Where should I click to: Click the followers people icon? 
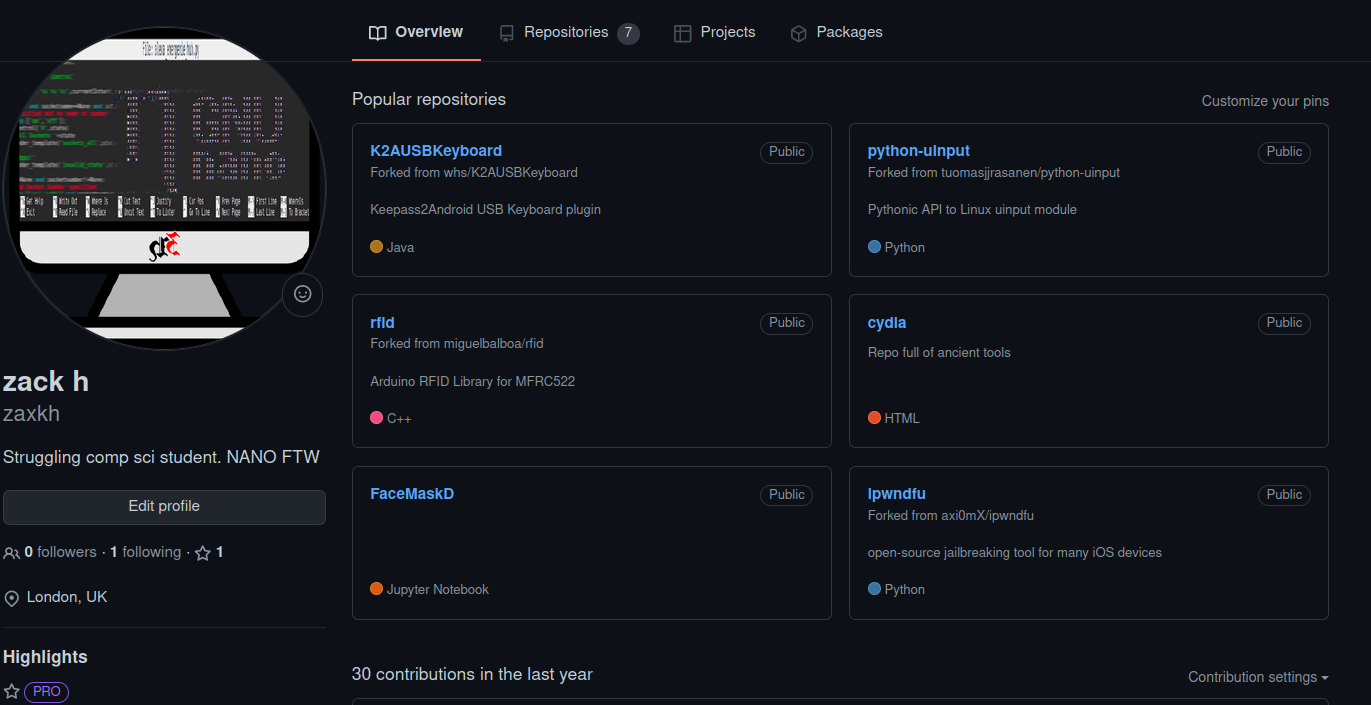[x=11, y=553]
